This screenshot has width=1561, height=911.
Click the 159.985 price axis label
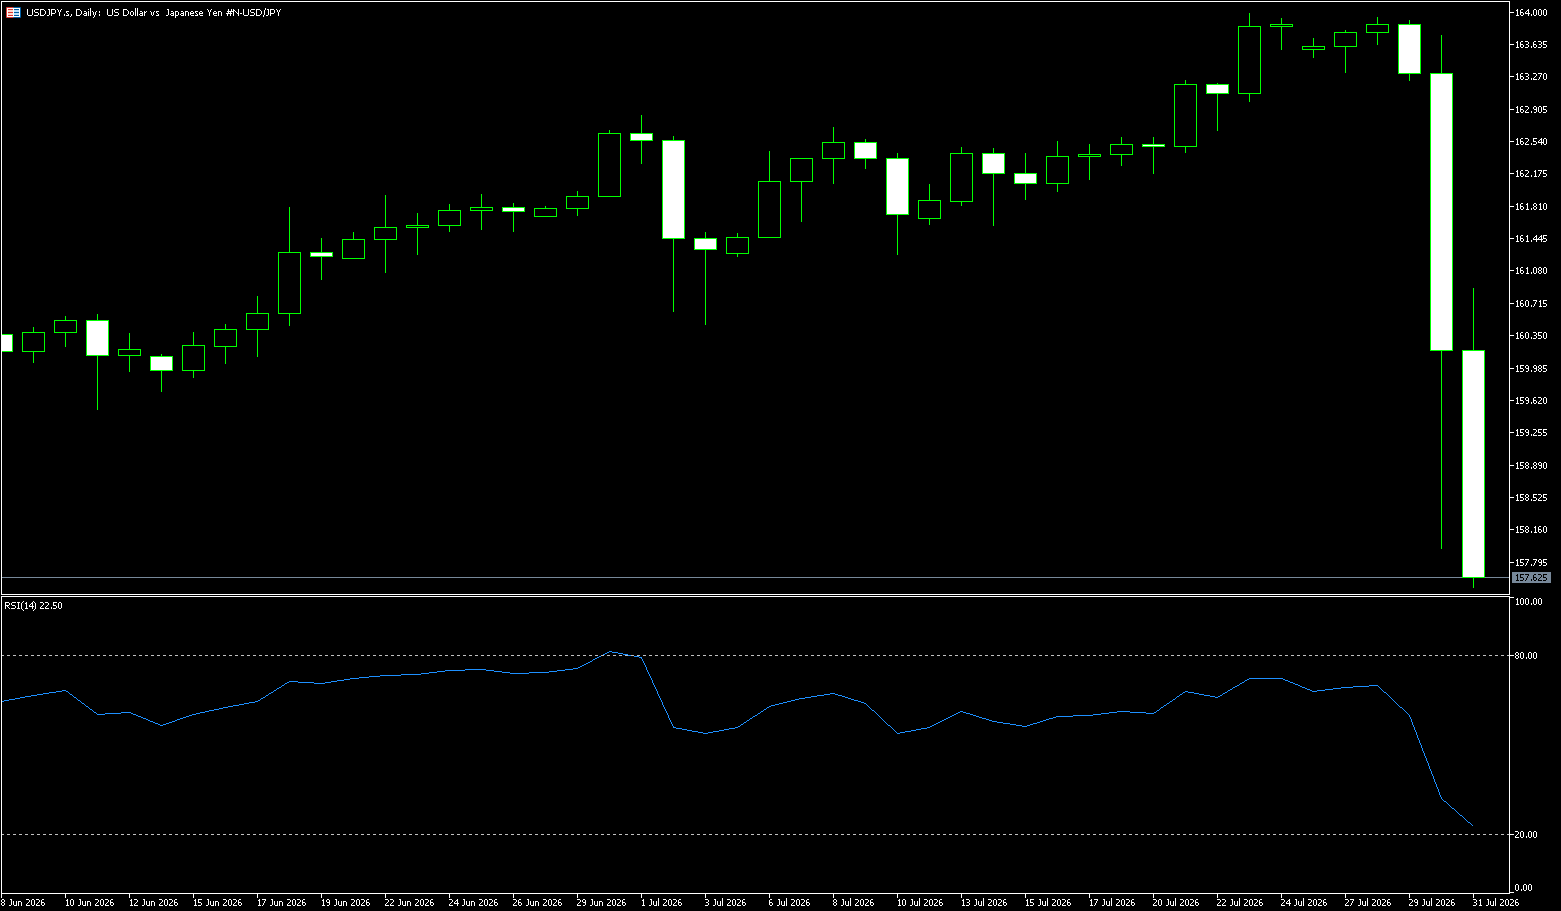[1532, 368]
